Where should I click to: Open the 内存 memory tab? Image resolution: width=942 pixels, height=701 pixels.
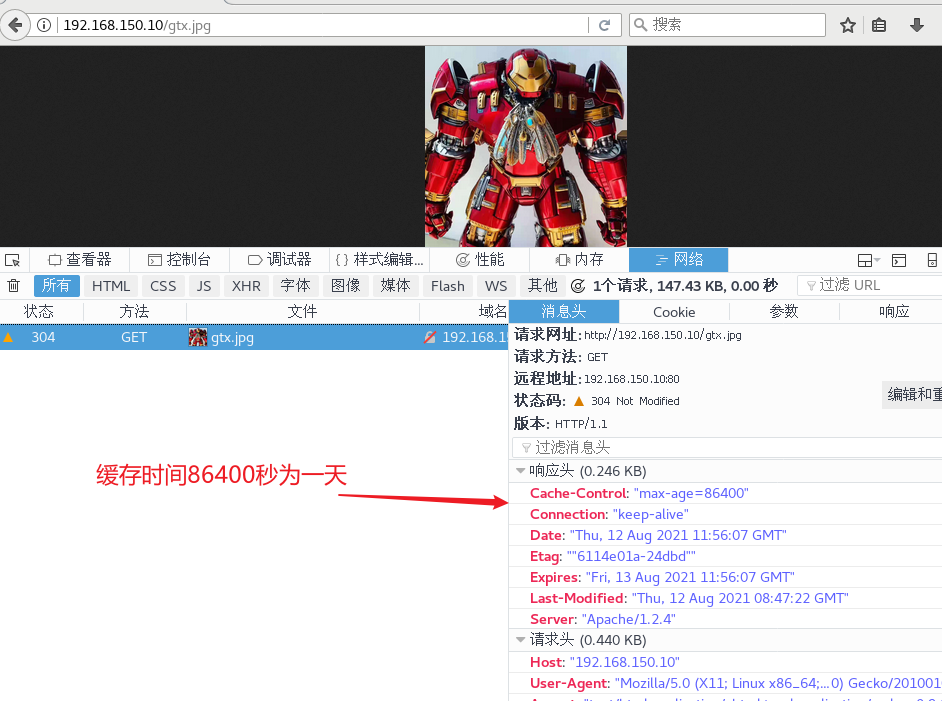pyautogui.click(x=579, y=259)
